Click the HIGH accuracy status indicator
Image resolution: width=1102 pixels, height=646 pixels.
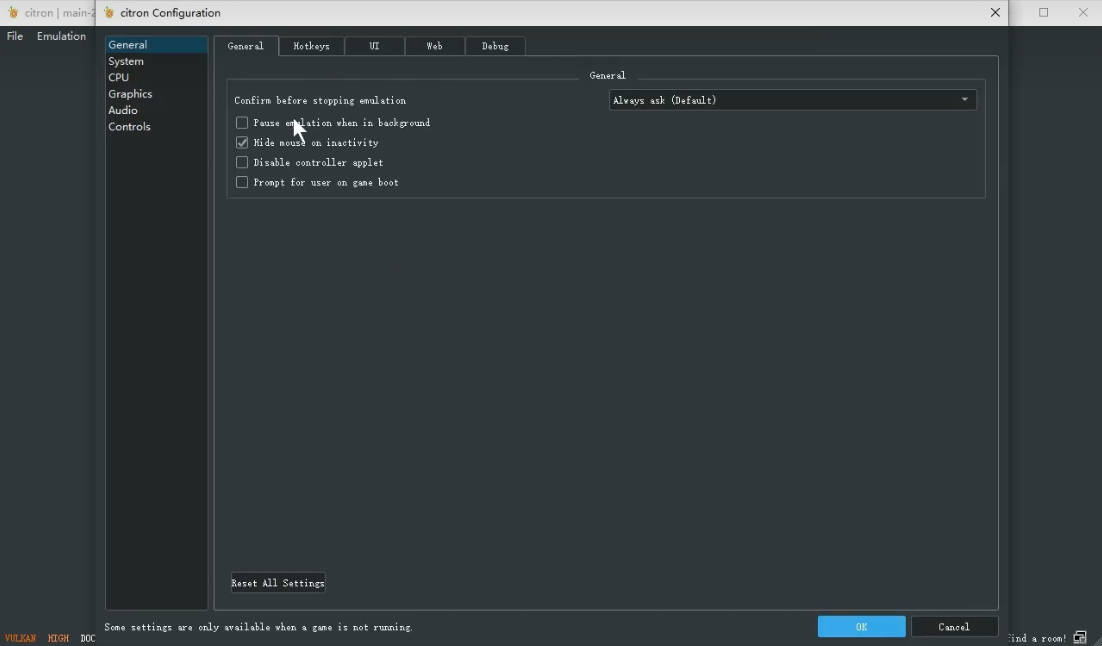tap(58, 638)
